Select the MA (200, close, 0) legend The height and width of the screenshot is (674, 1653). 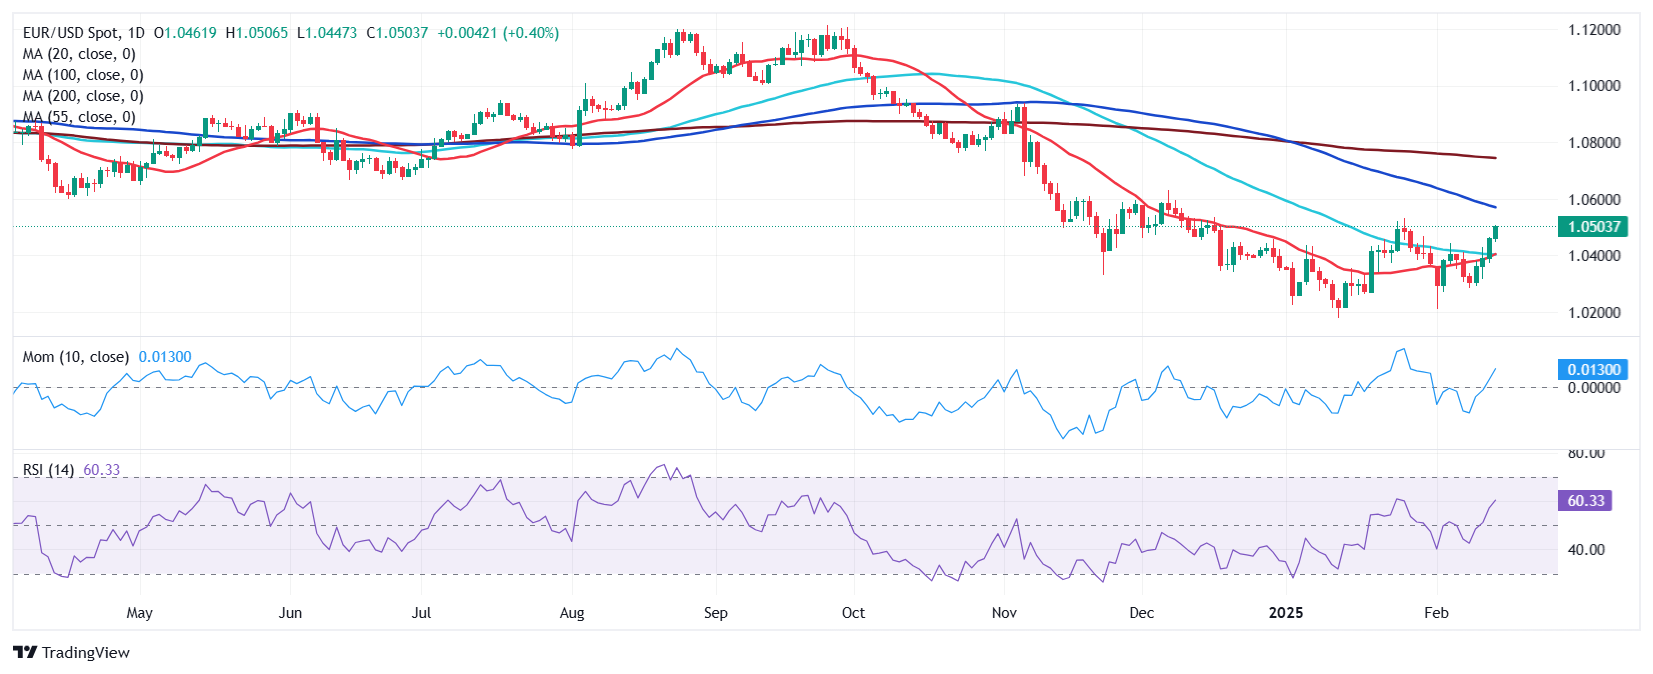(83, 96)
